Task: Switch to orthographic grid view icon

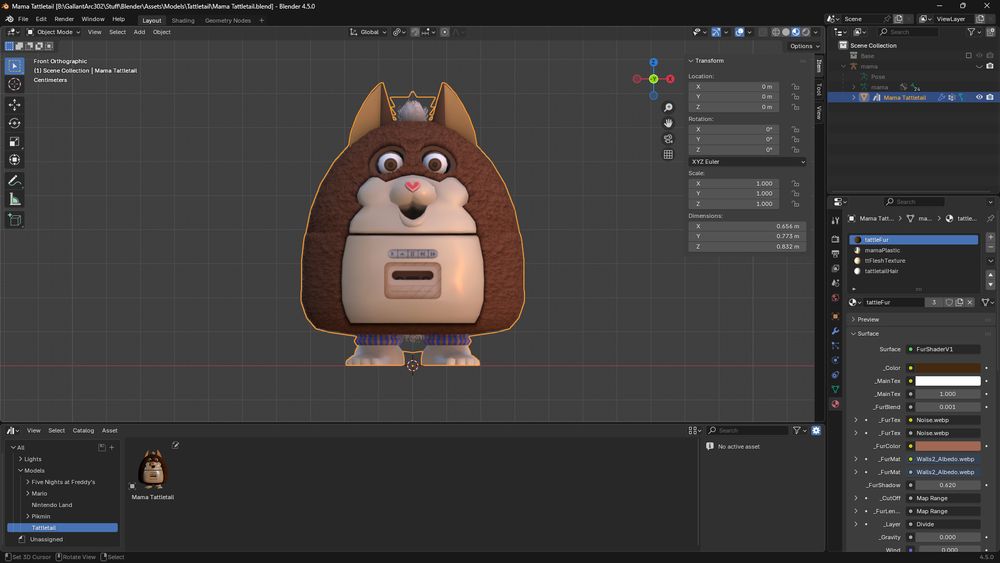Action: pyautogui.click(x=668, y=154)
